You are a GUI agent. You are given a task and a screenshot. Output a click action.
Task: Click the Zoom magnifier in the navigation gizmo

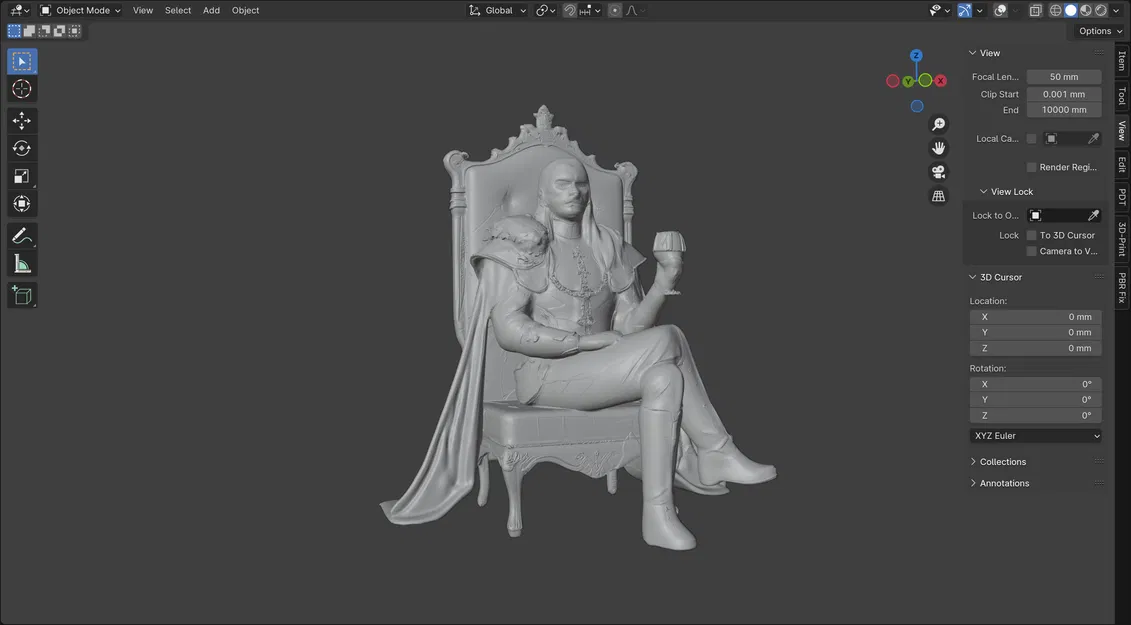[x=938, y=123]
